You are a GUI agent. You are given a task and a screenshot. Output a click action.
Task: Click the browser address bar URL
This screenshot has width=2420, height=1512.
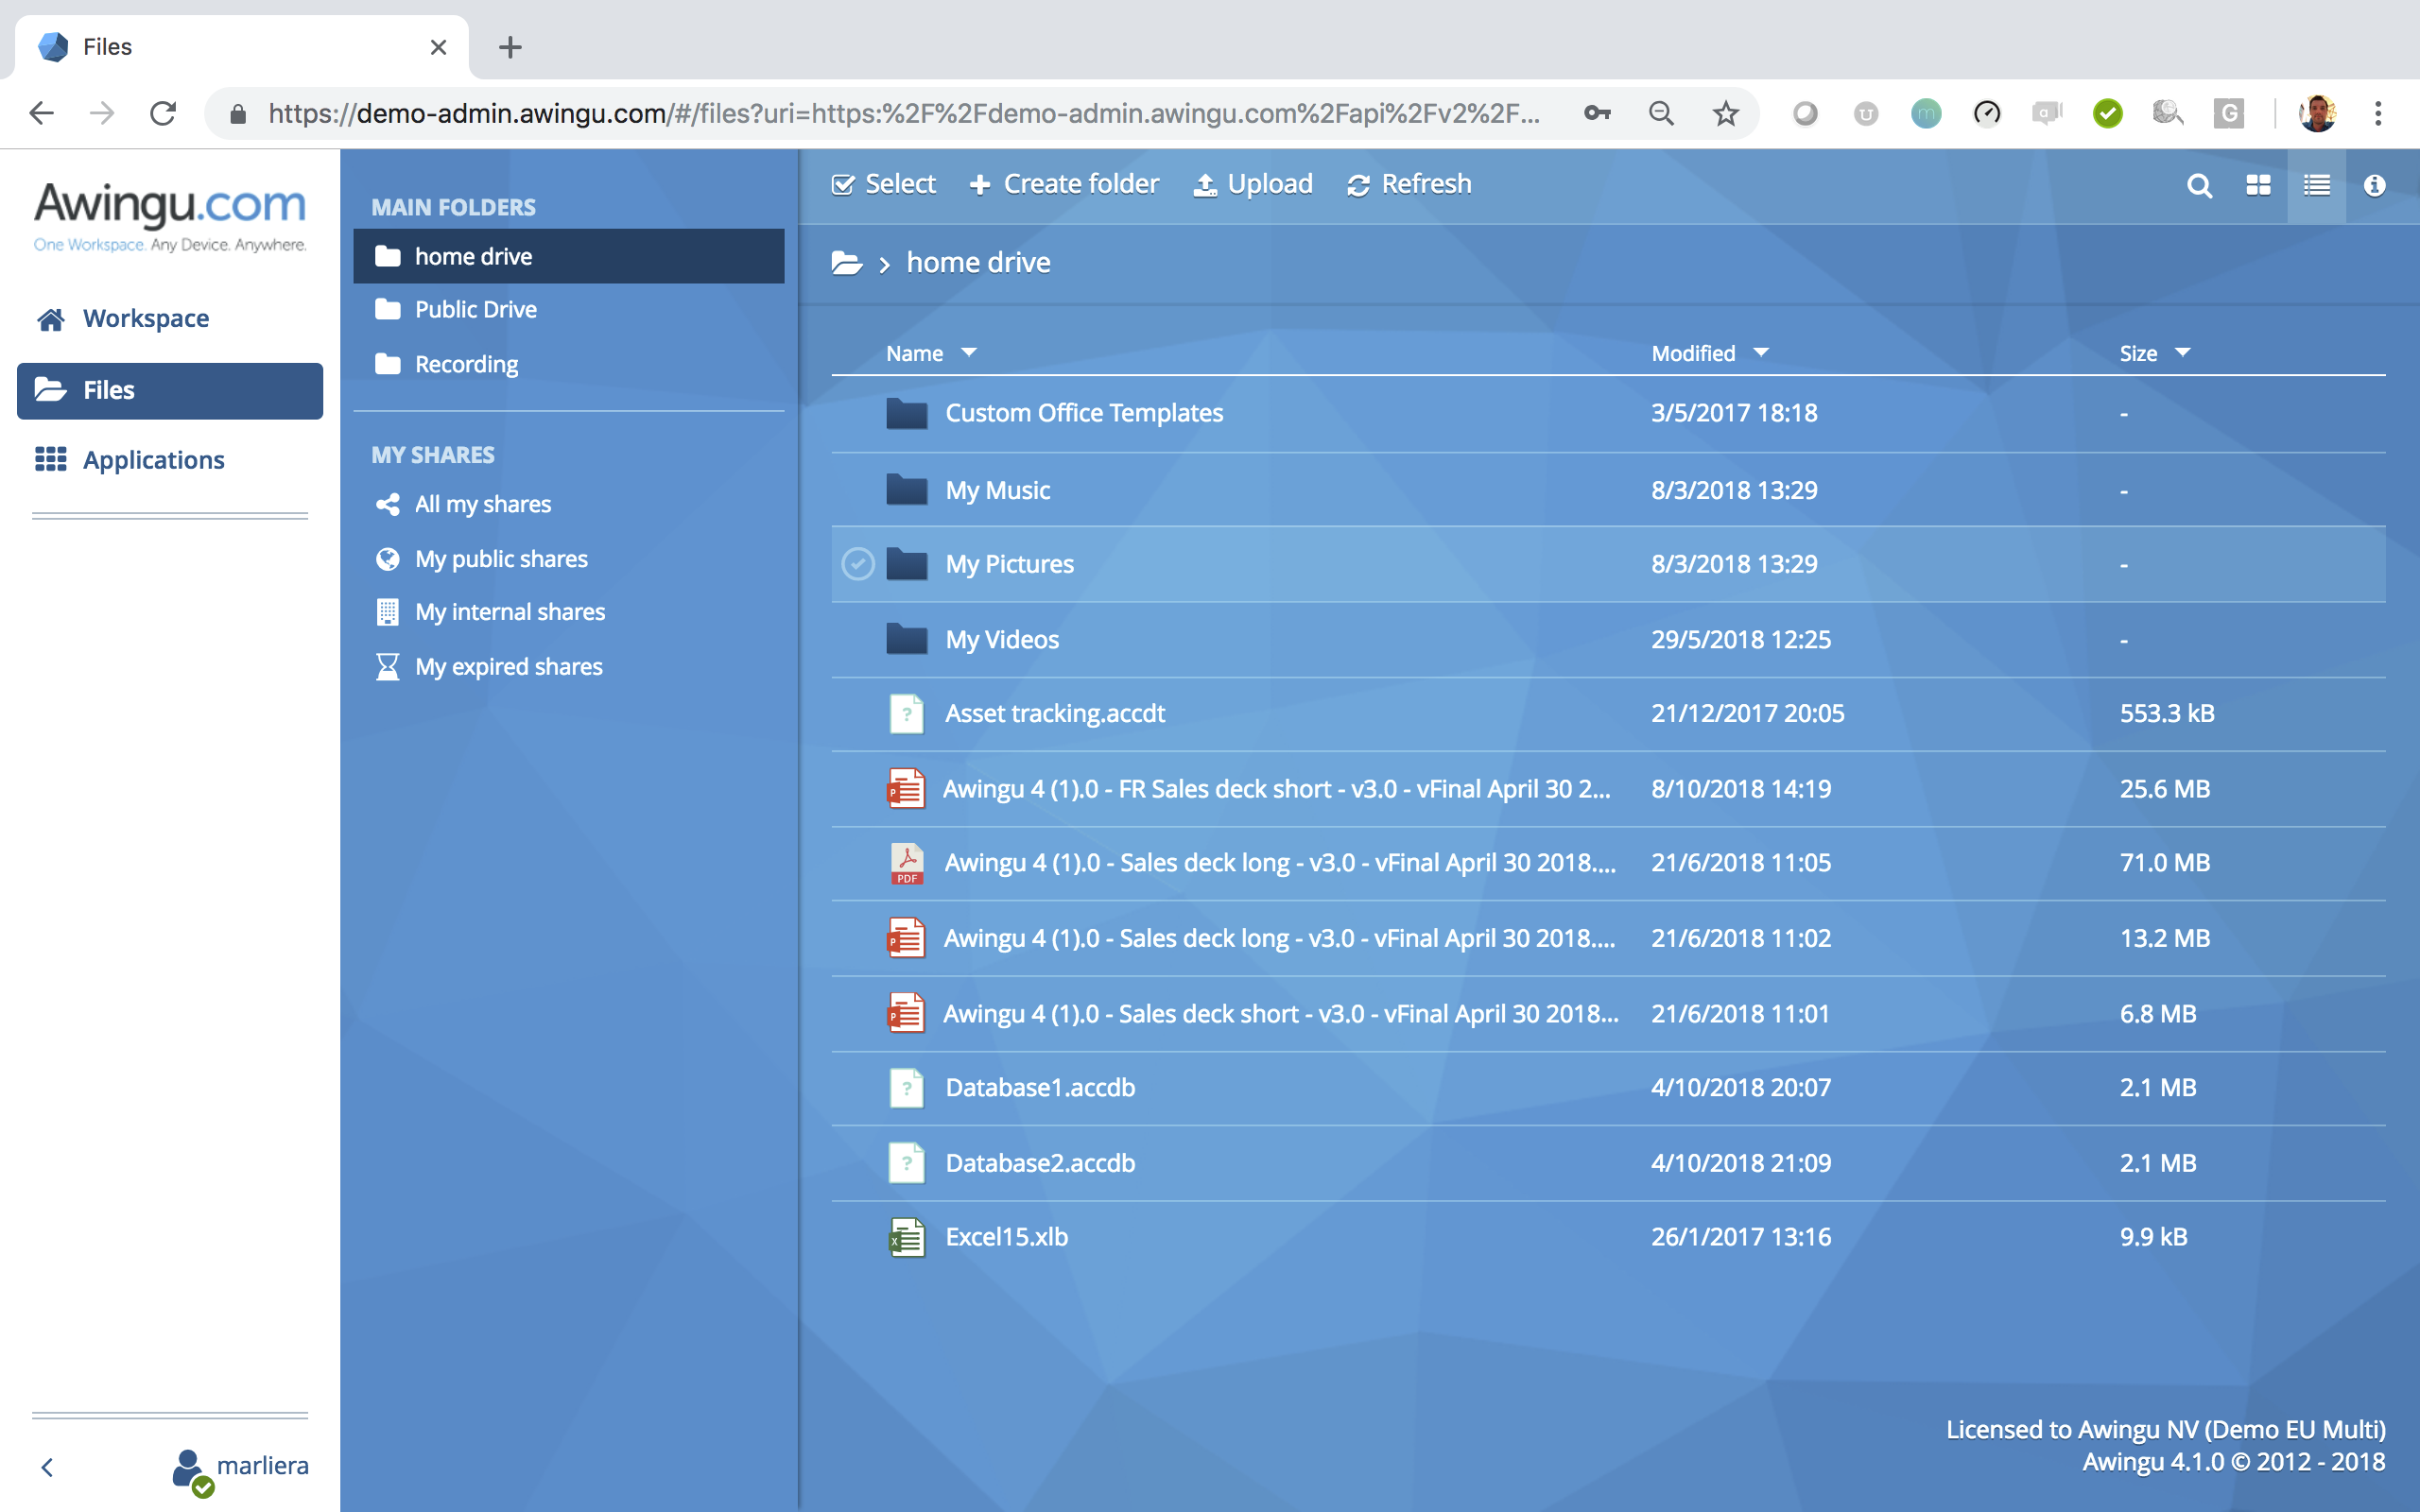903,113
